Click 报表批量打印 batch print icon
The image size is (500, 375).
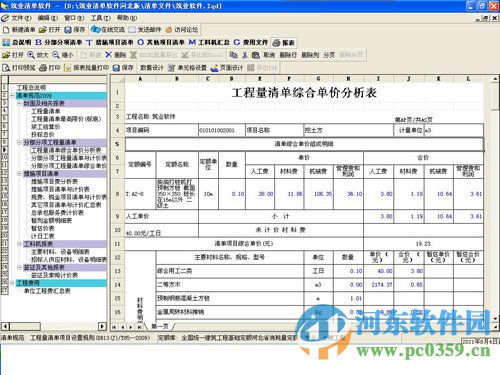(x=68, y=68)
